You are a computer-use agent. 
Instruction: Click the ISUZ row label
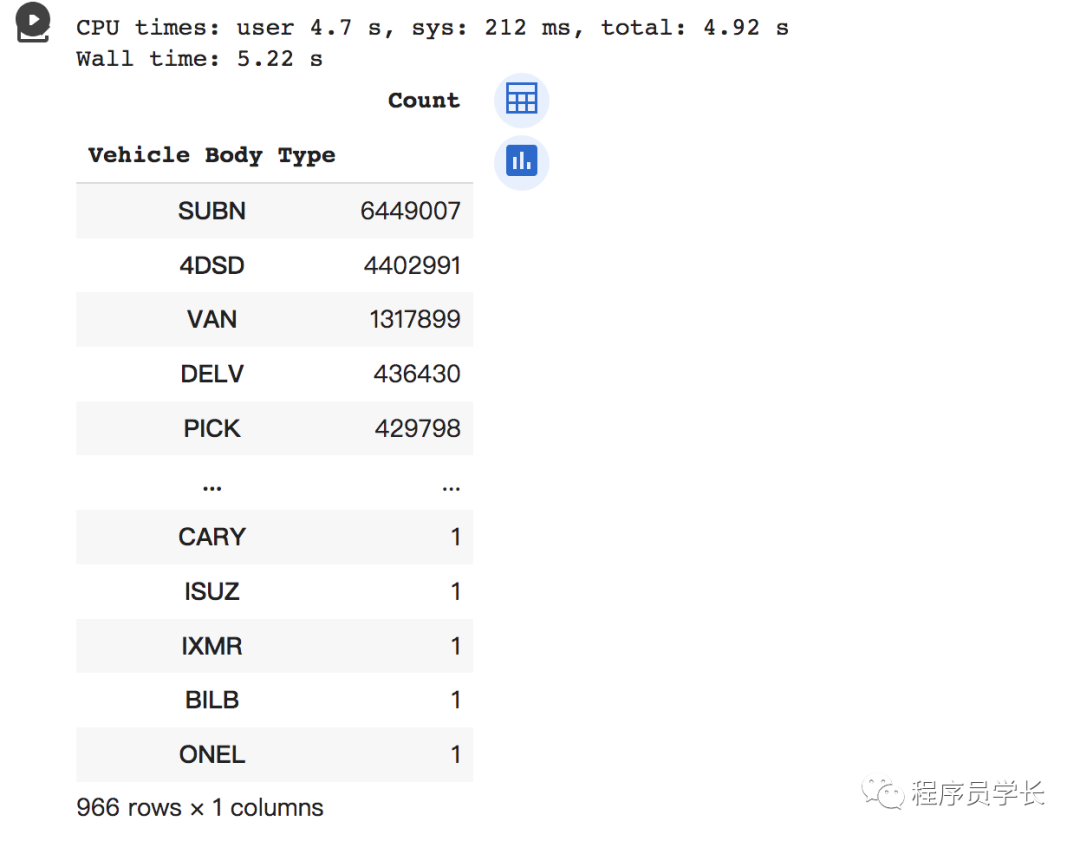point(211,592)
